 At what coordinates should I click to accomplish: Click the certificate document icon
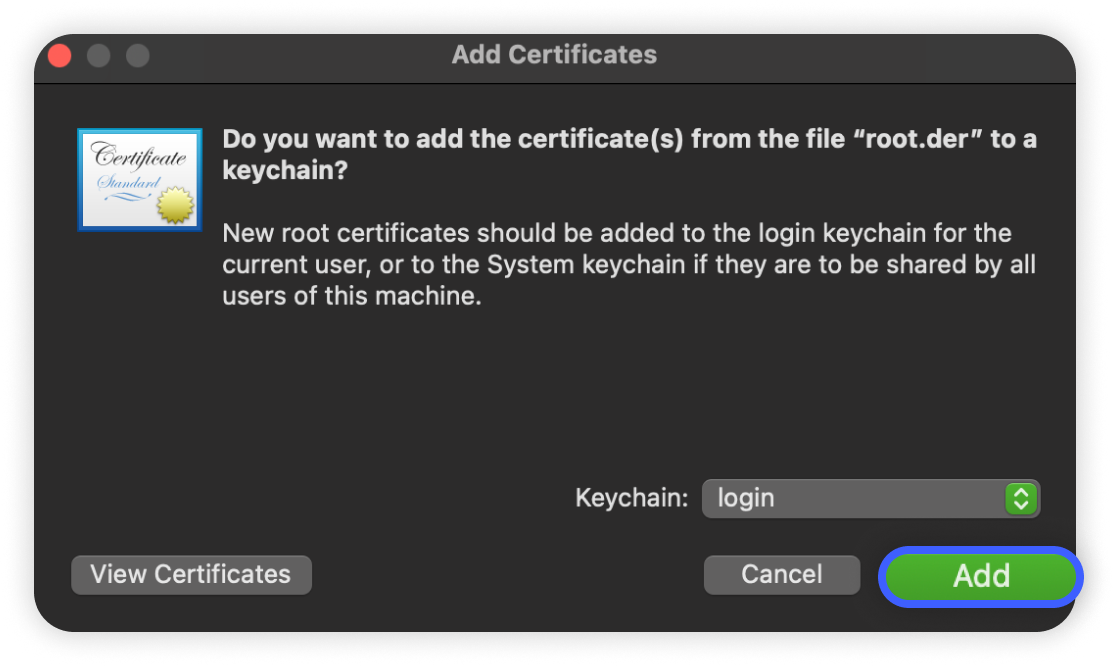139,180
